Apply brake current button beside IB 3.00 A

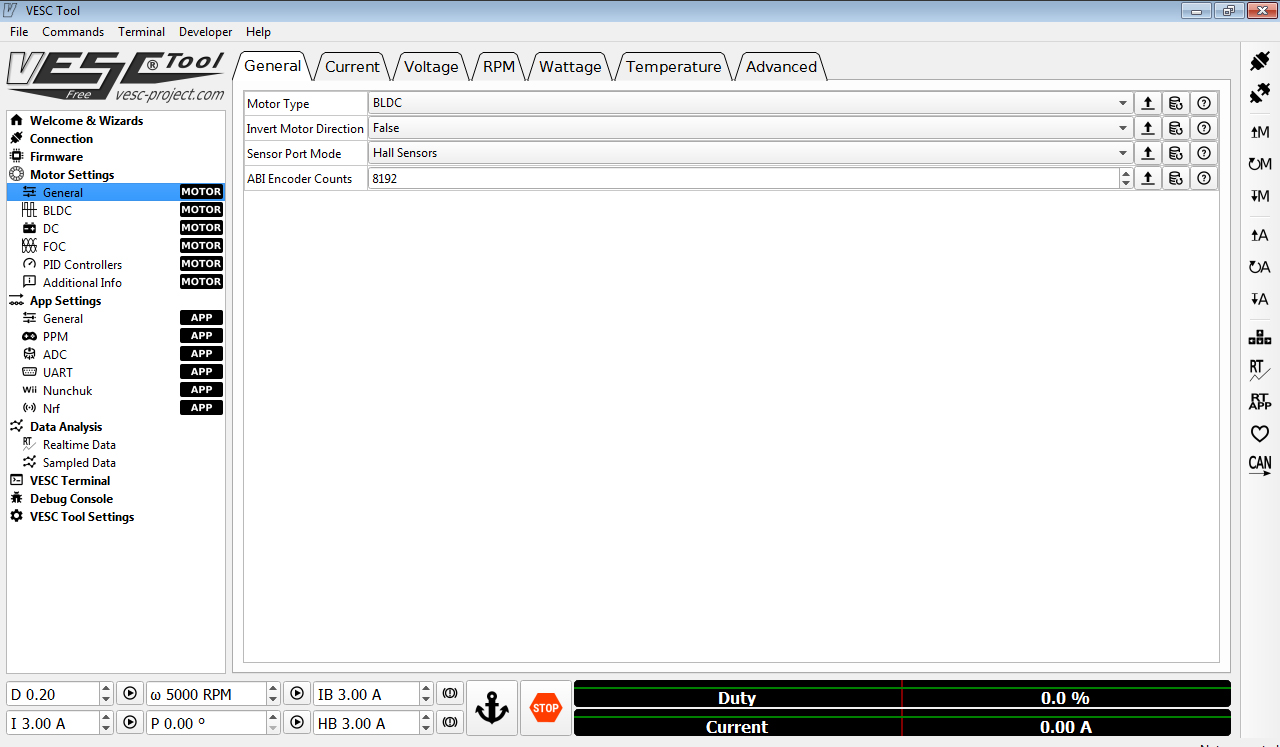coord(450,693)
